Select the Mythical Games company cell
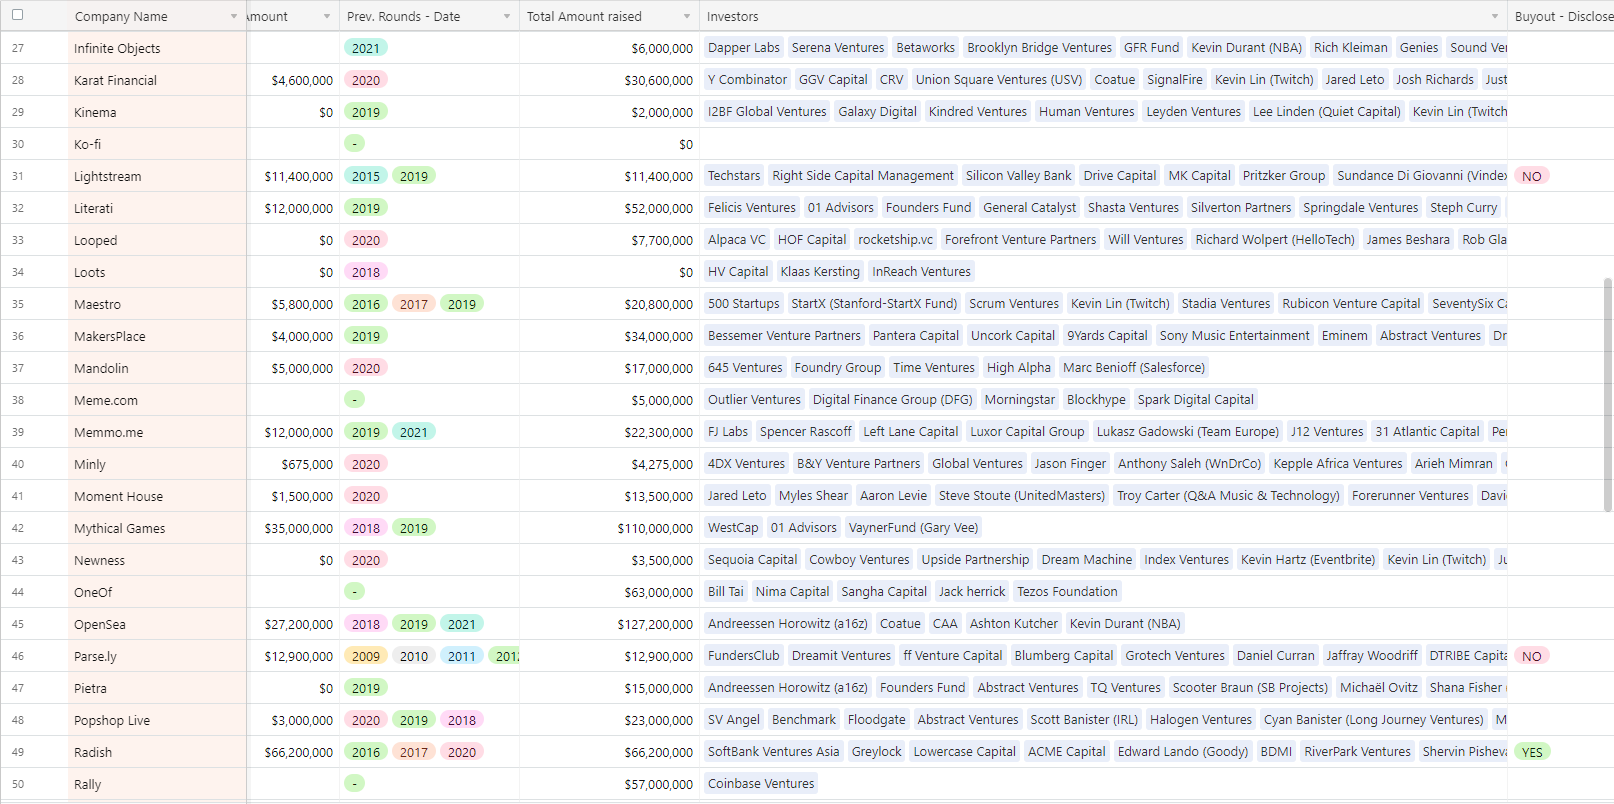 coord(157,528)
